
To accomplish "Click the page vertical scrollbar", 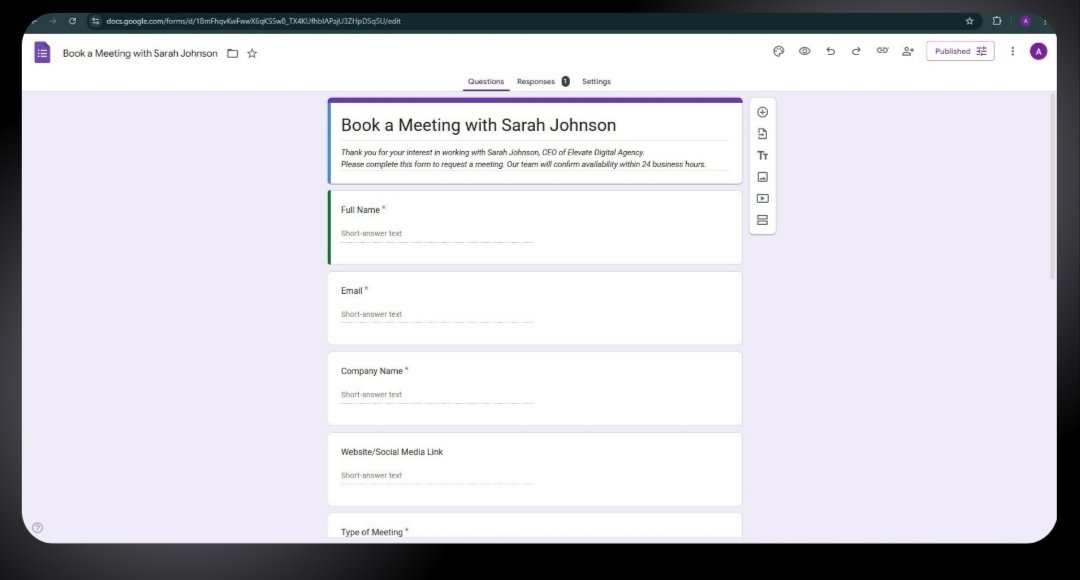I will [x=1052, y=186].
